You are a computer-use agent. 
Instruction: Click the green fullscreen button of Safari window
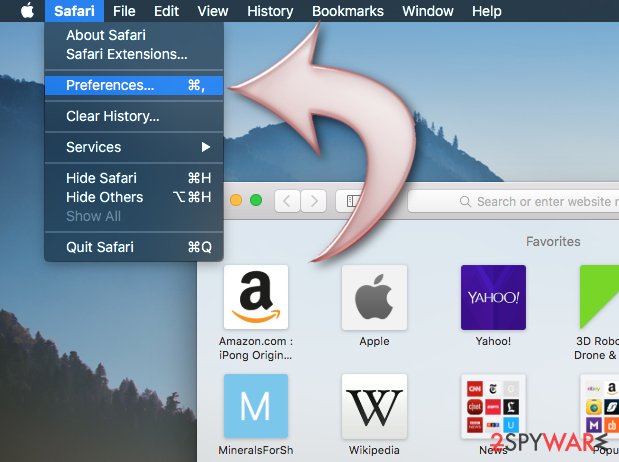click(x=256, y=200)
